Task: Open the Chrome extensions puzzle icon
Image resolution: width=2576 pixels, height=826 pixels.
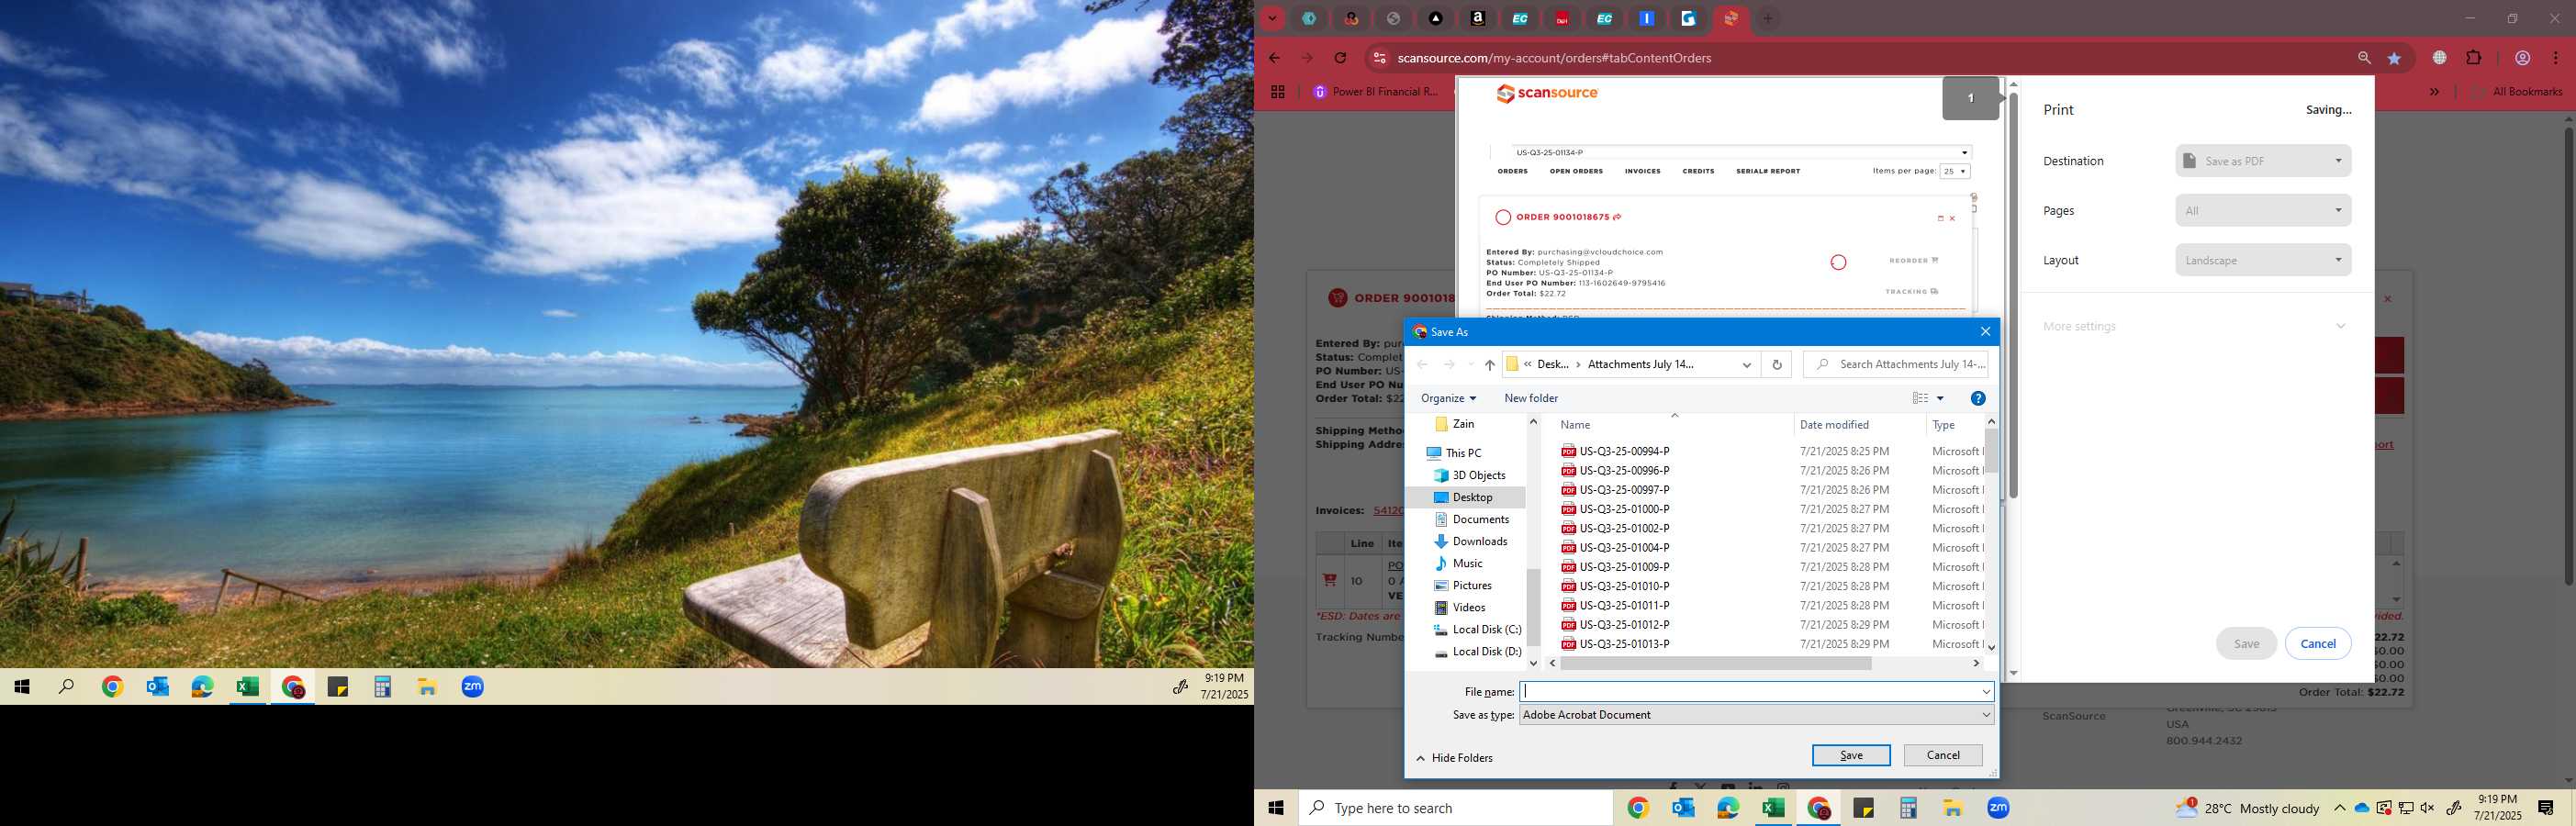Action: pyautogui.click(x=2474, y=58)
